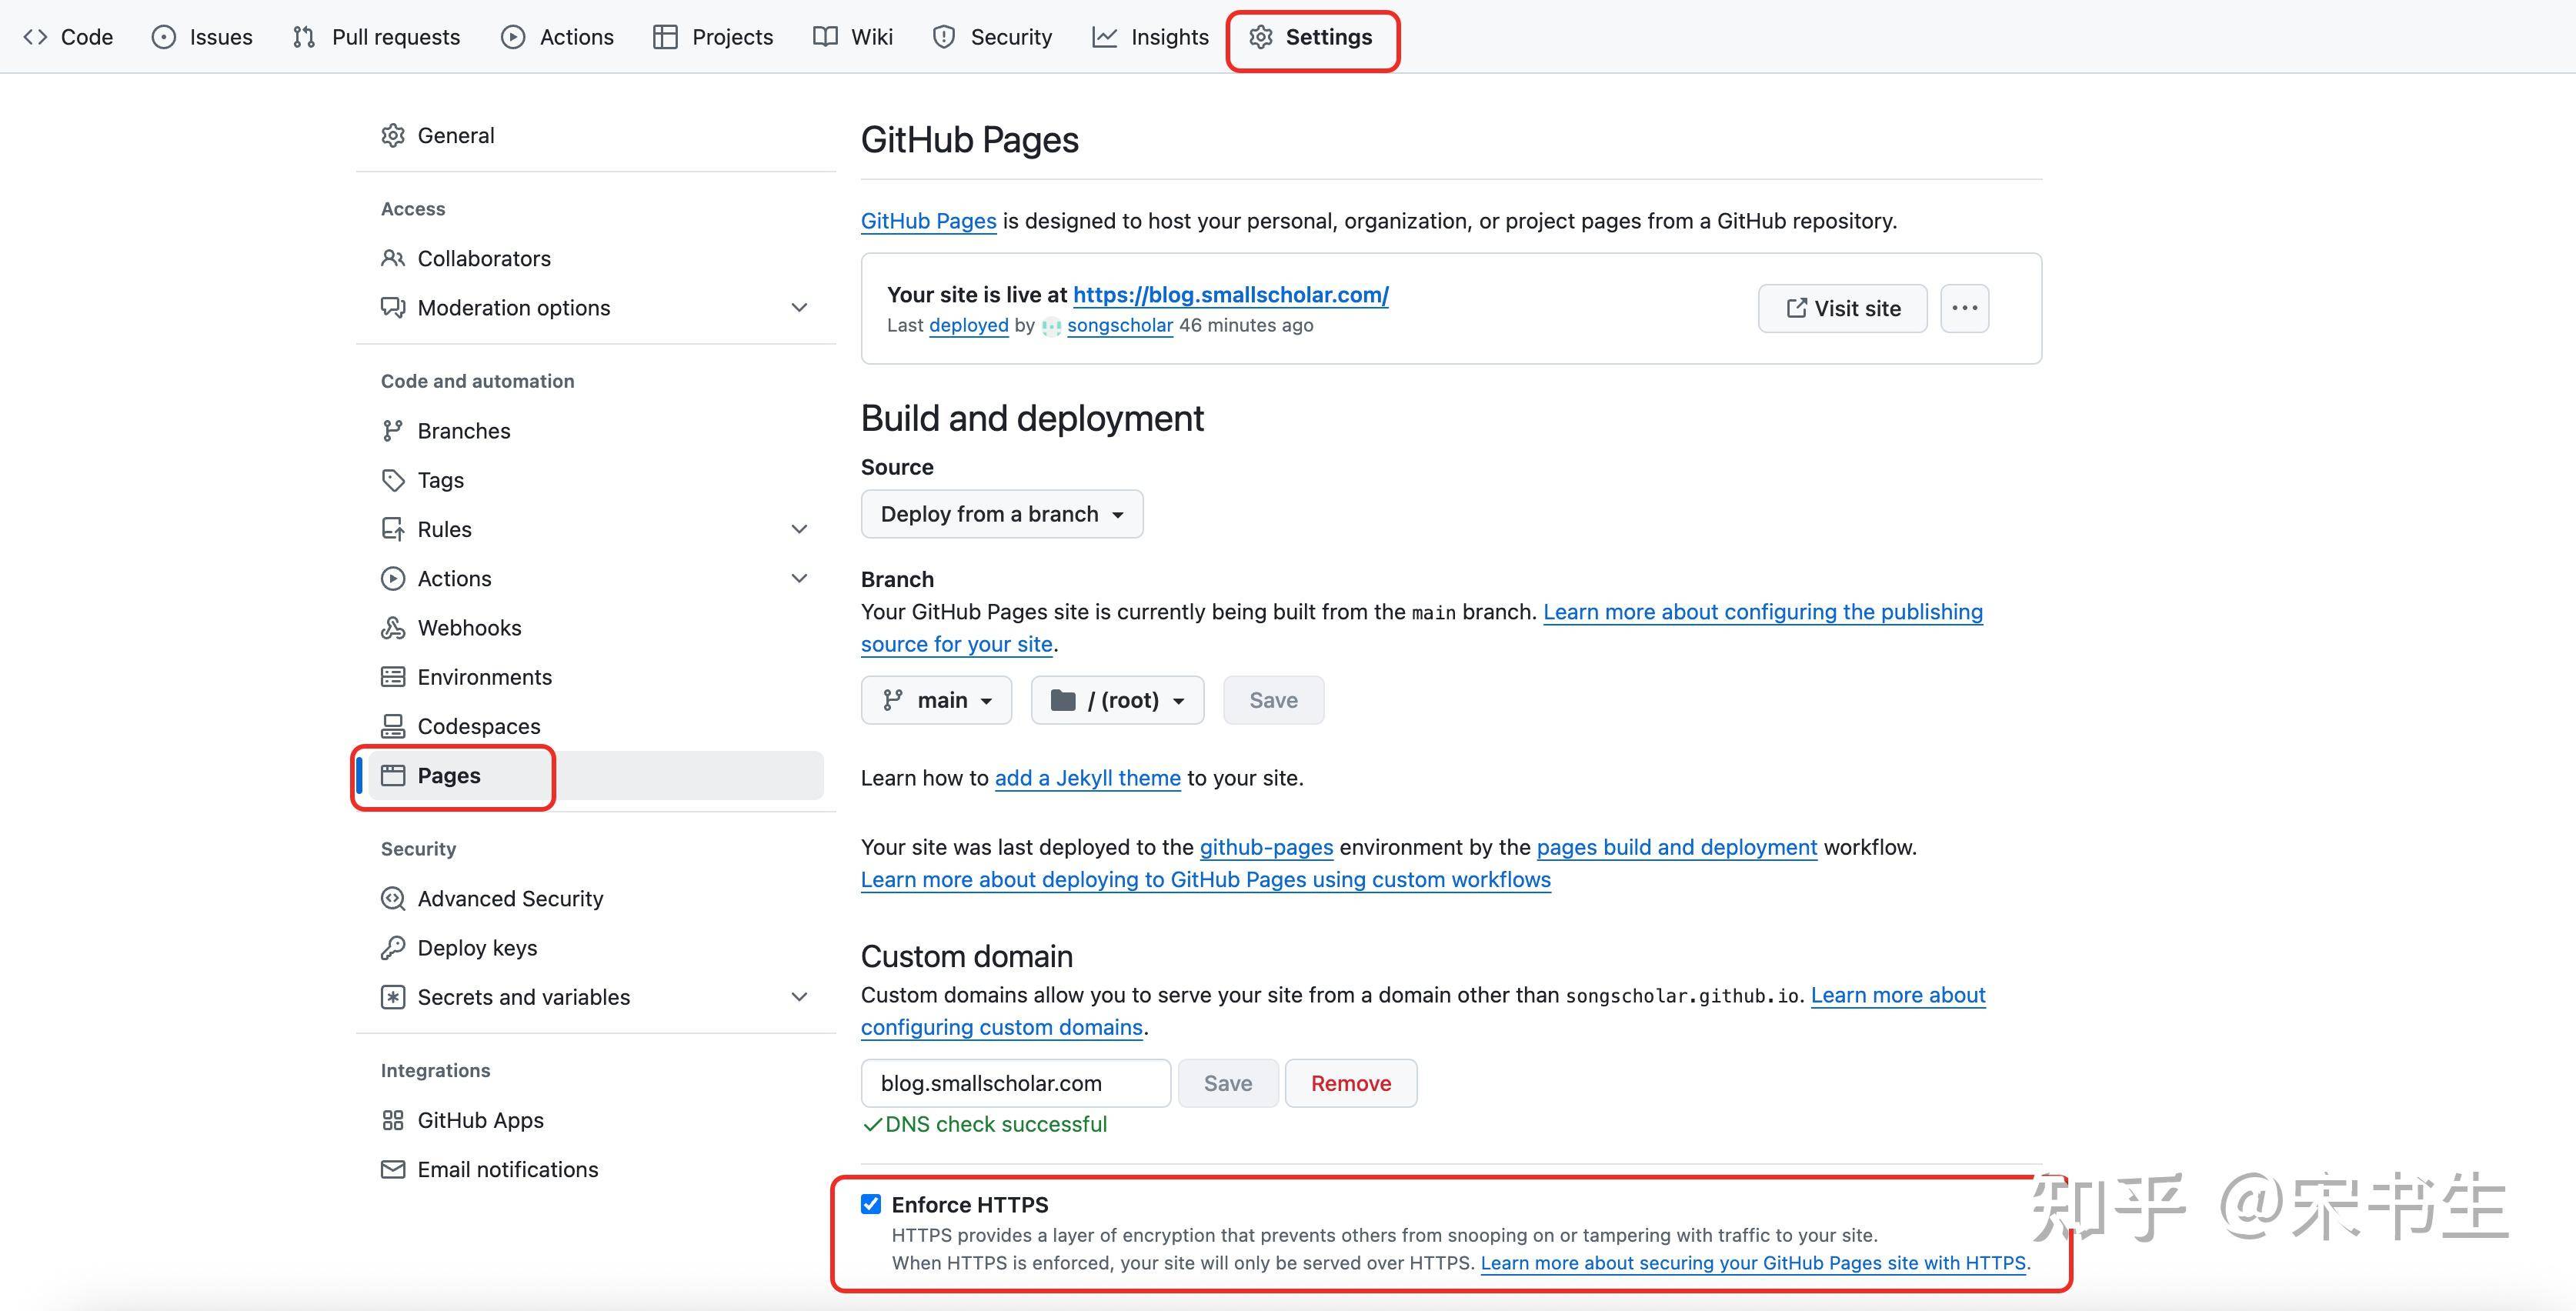The height and width of the screenshot is (1311, 2576).
Task: Click the Tags label icon
Action: click(393, 480)
